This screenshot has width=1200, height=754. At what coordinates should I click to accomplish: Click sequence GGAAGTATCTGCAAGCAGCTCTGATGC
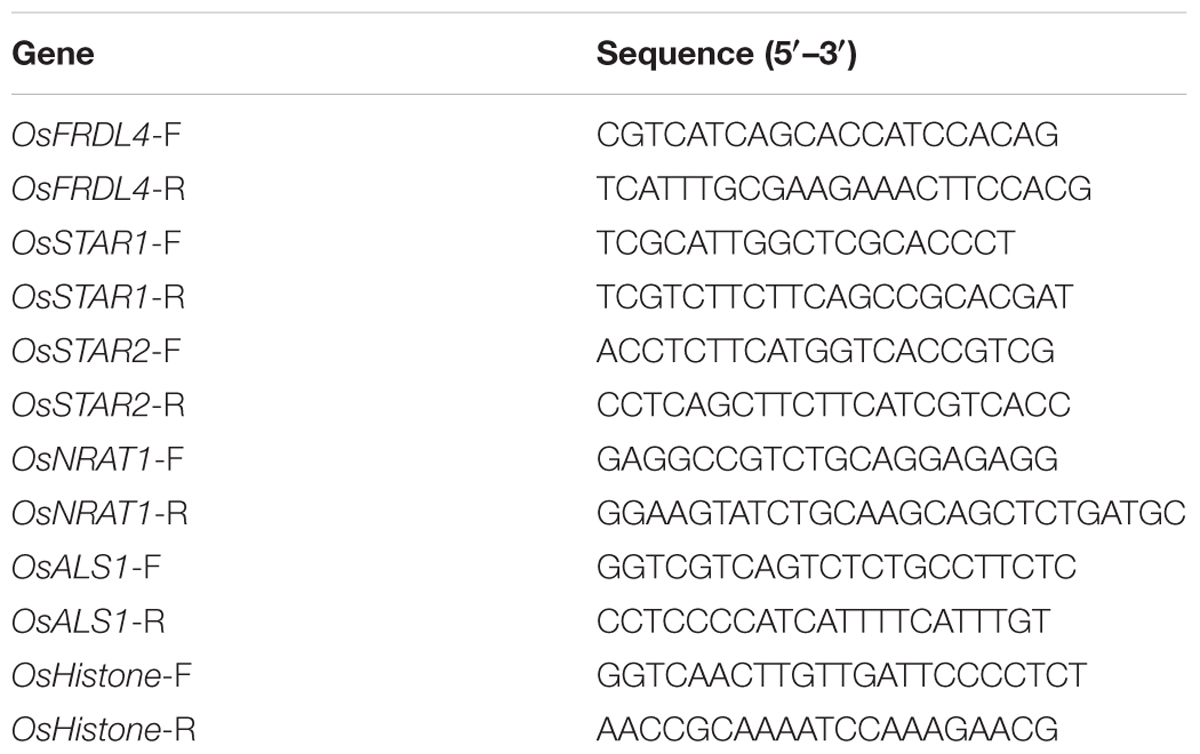(891, 514)
